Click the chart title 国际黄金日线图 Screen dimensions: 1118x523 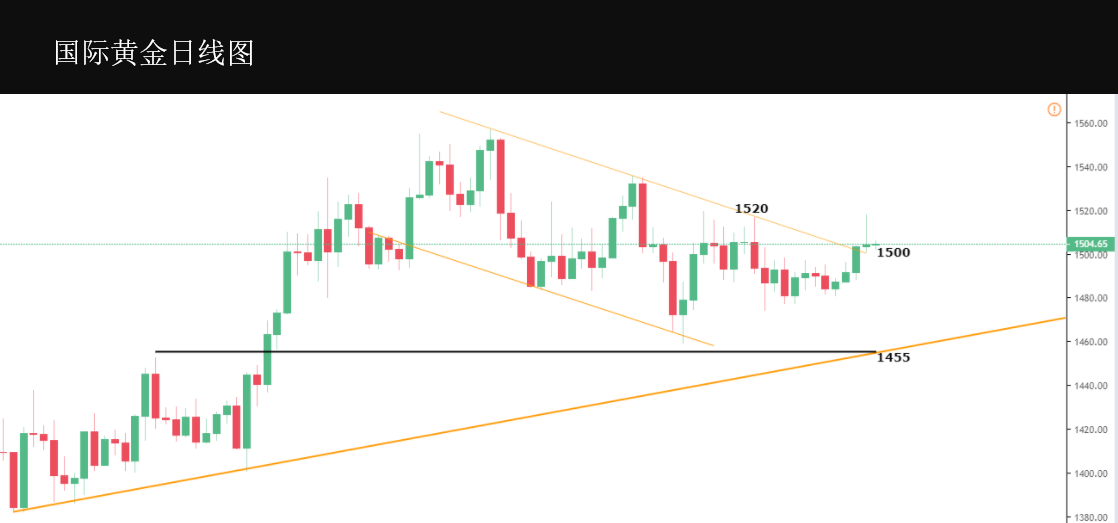[154, 53]
